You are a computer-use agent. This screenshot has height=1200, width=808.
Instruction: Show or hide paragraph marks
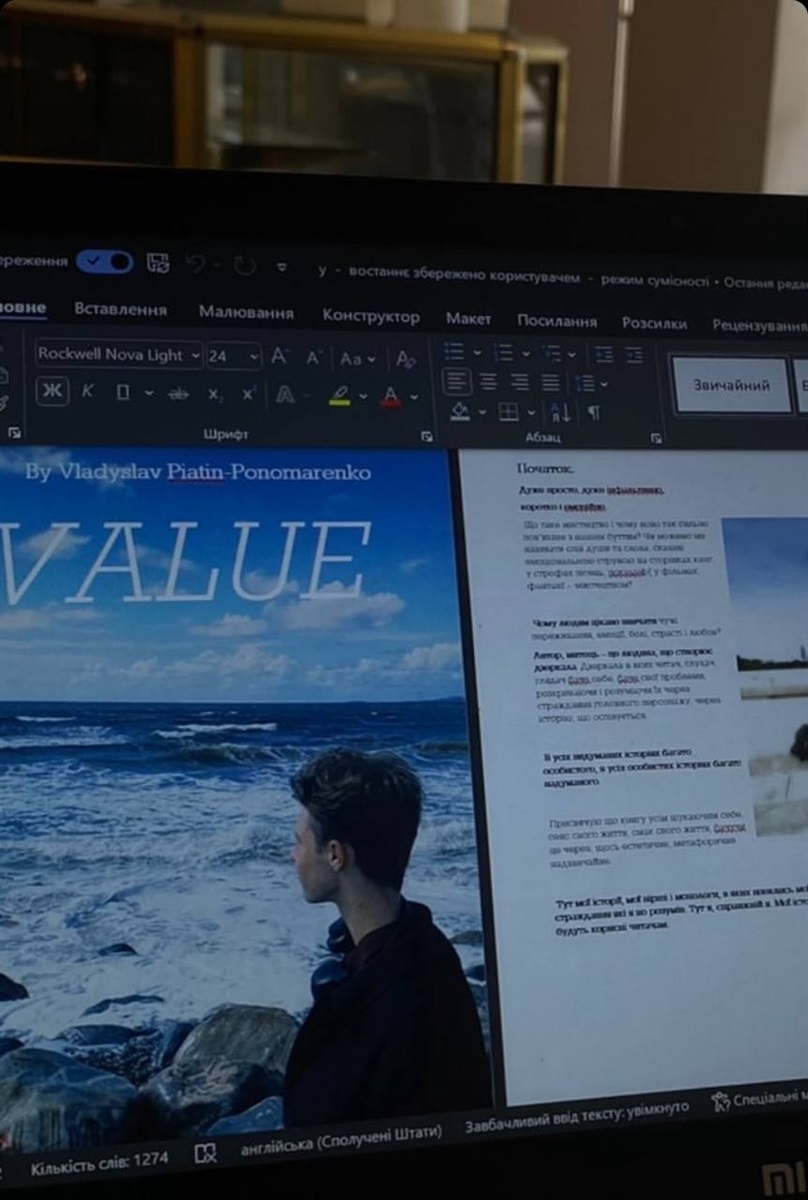click(594, 413)
